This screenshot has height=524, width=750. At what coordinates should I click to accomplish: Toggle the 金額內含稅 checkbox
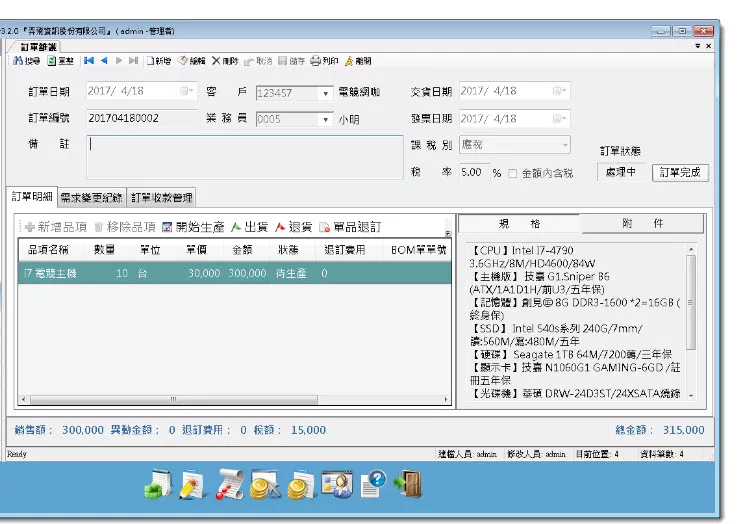tap(513, 173)
